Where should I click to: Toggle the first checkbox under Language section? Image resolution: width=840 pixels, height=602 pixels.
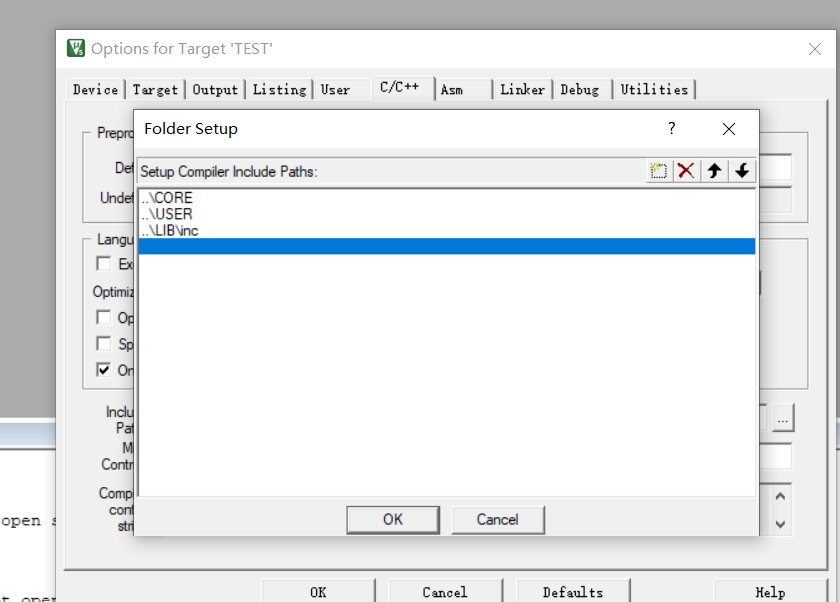103,264
